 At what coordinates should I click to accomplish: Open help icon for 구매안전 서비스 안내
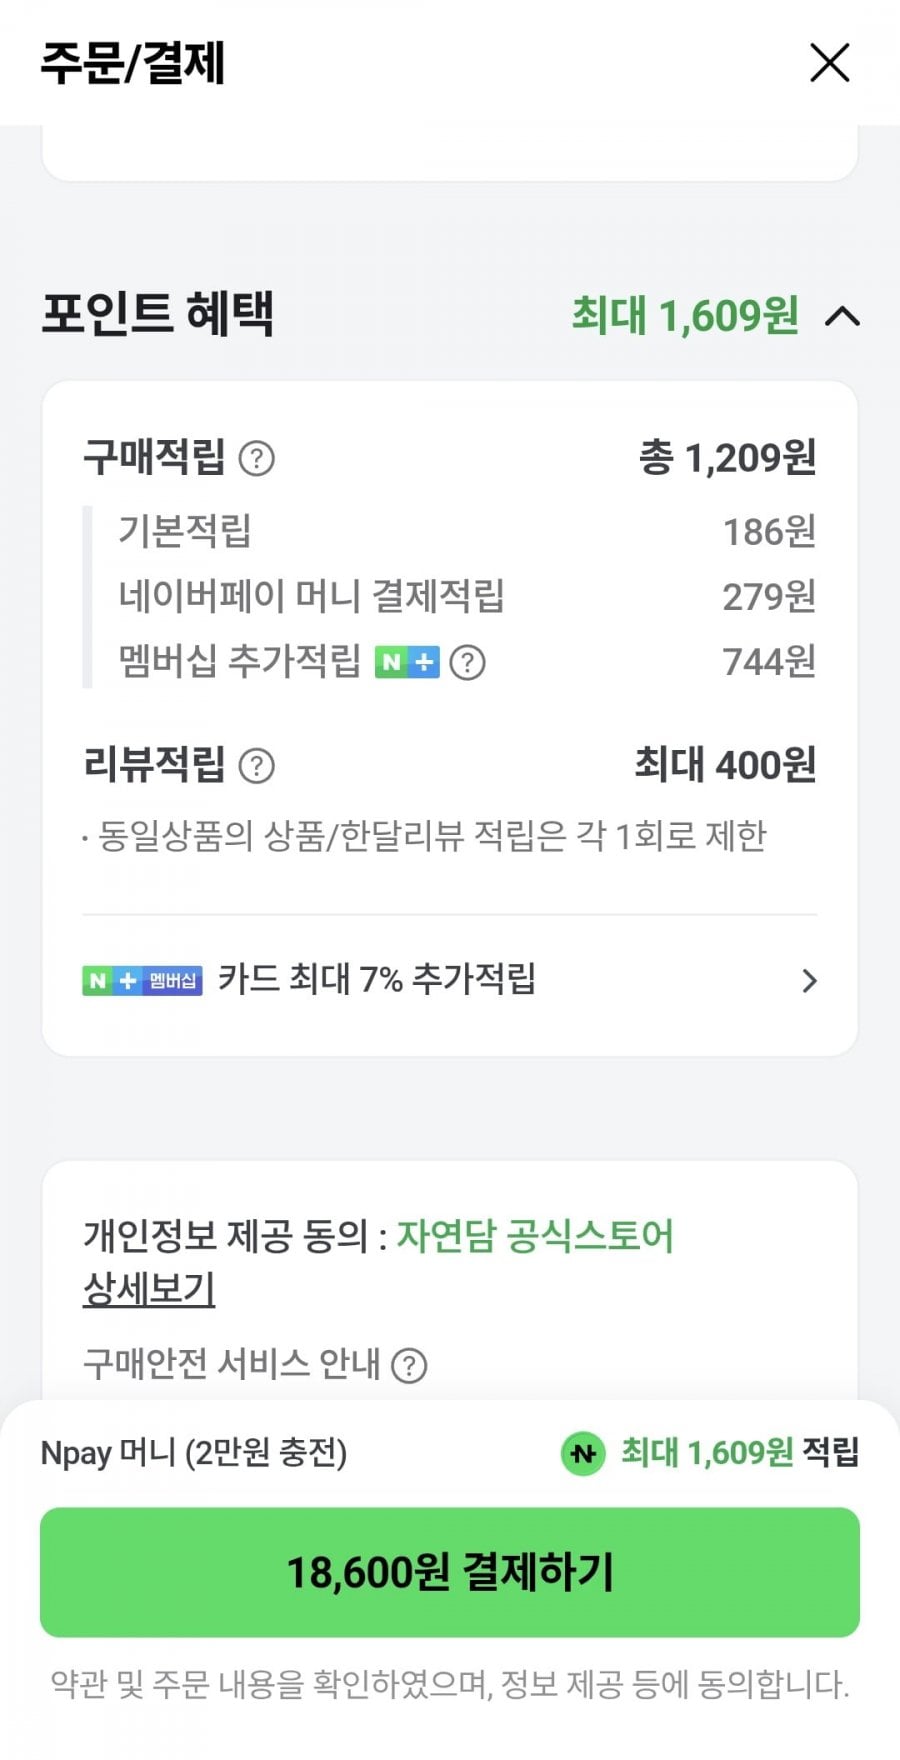click(x=409, y=1365)
